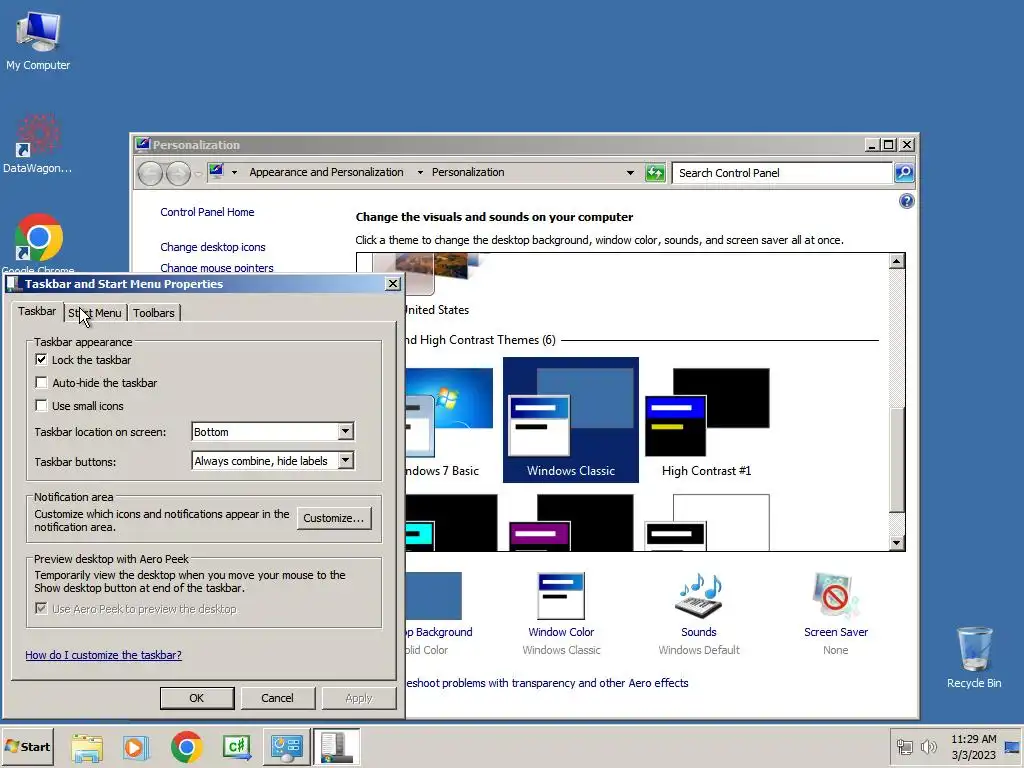1024x768 pixels.
Task: Go forward in the Personalization window
Action: (x=178, y=173)
